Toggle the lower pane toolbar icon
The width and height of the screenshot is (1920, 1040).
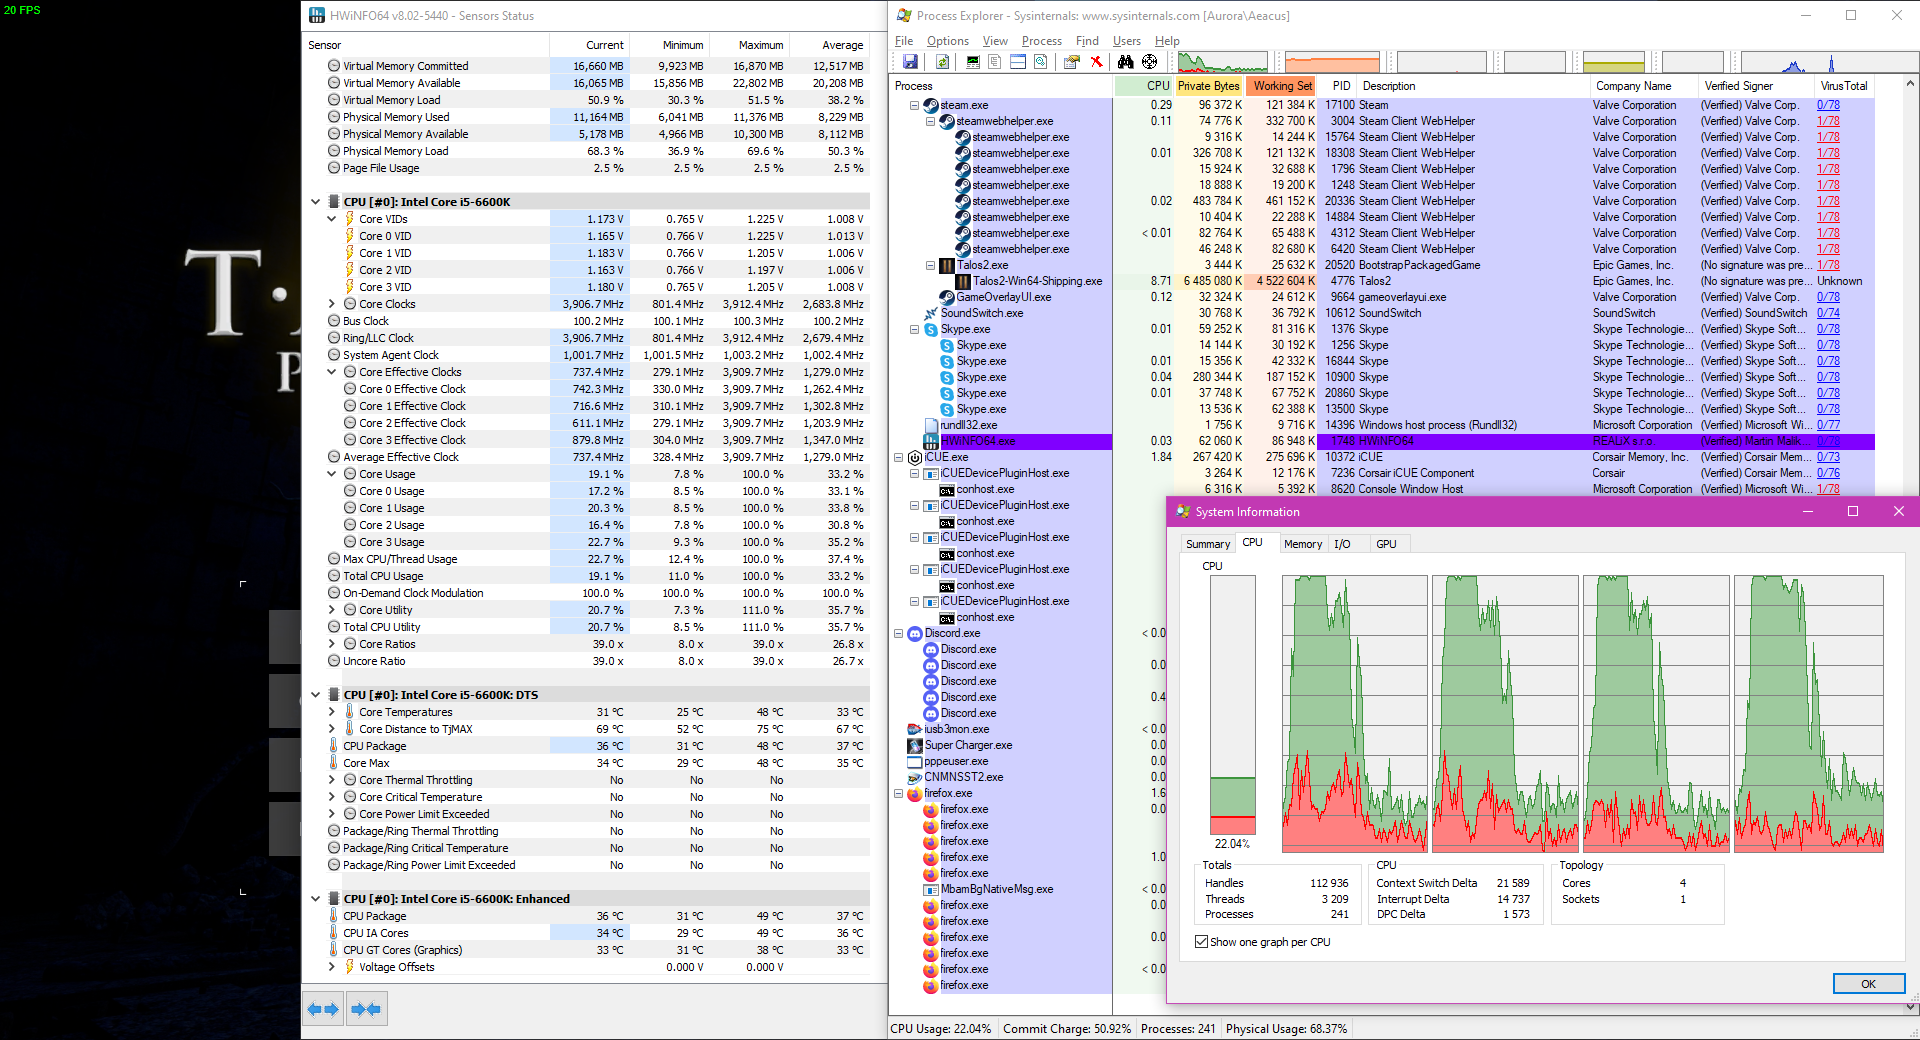tap(1018, 62)
